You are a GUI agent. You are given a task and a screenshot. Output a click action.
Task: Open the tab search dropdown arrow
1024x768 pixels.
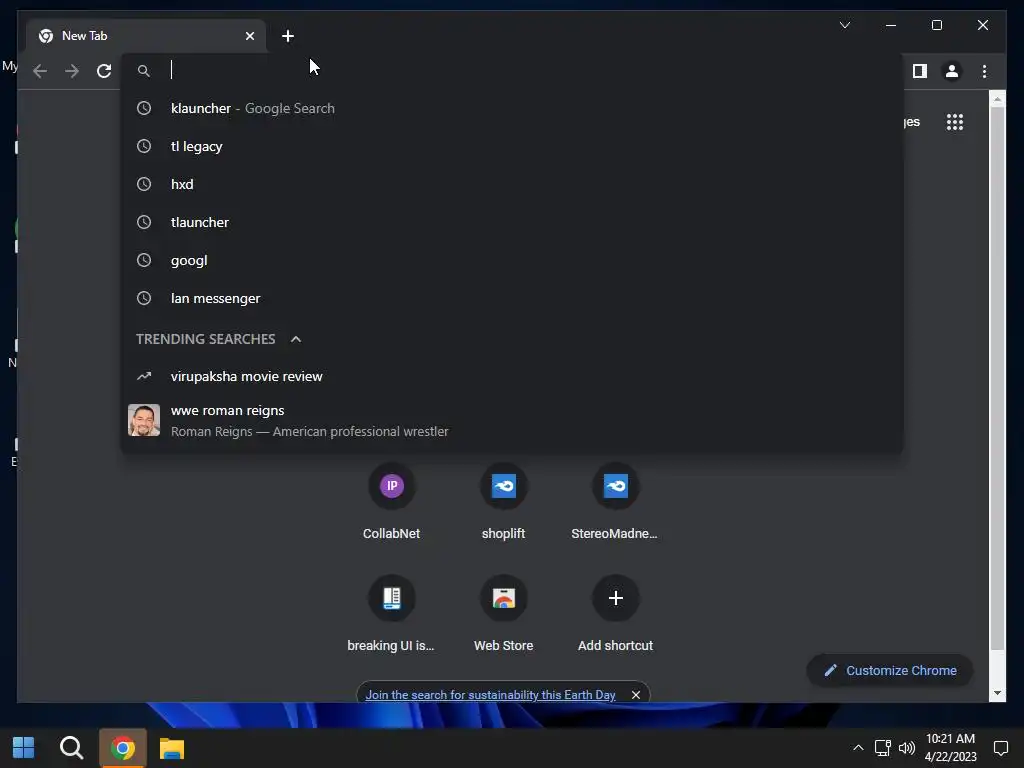[845, 25]
